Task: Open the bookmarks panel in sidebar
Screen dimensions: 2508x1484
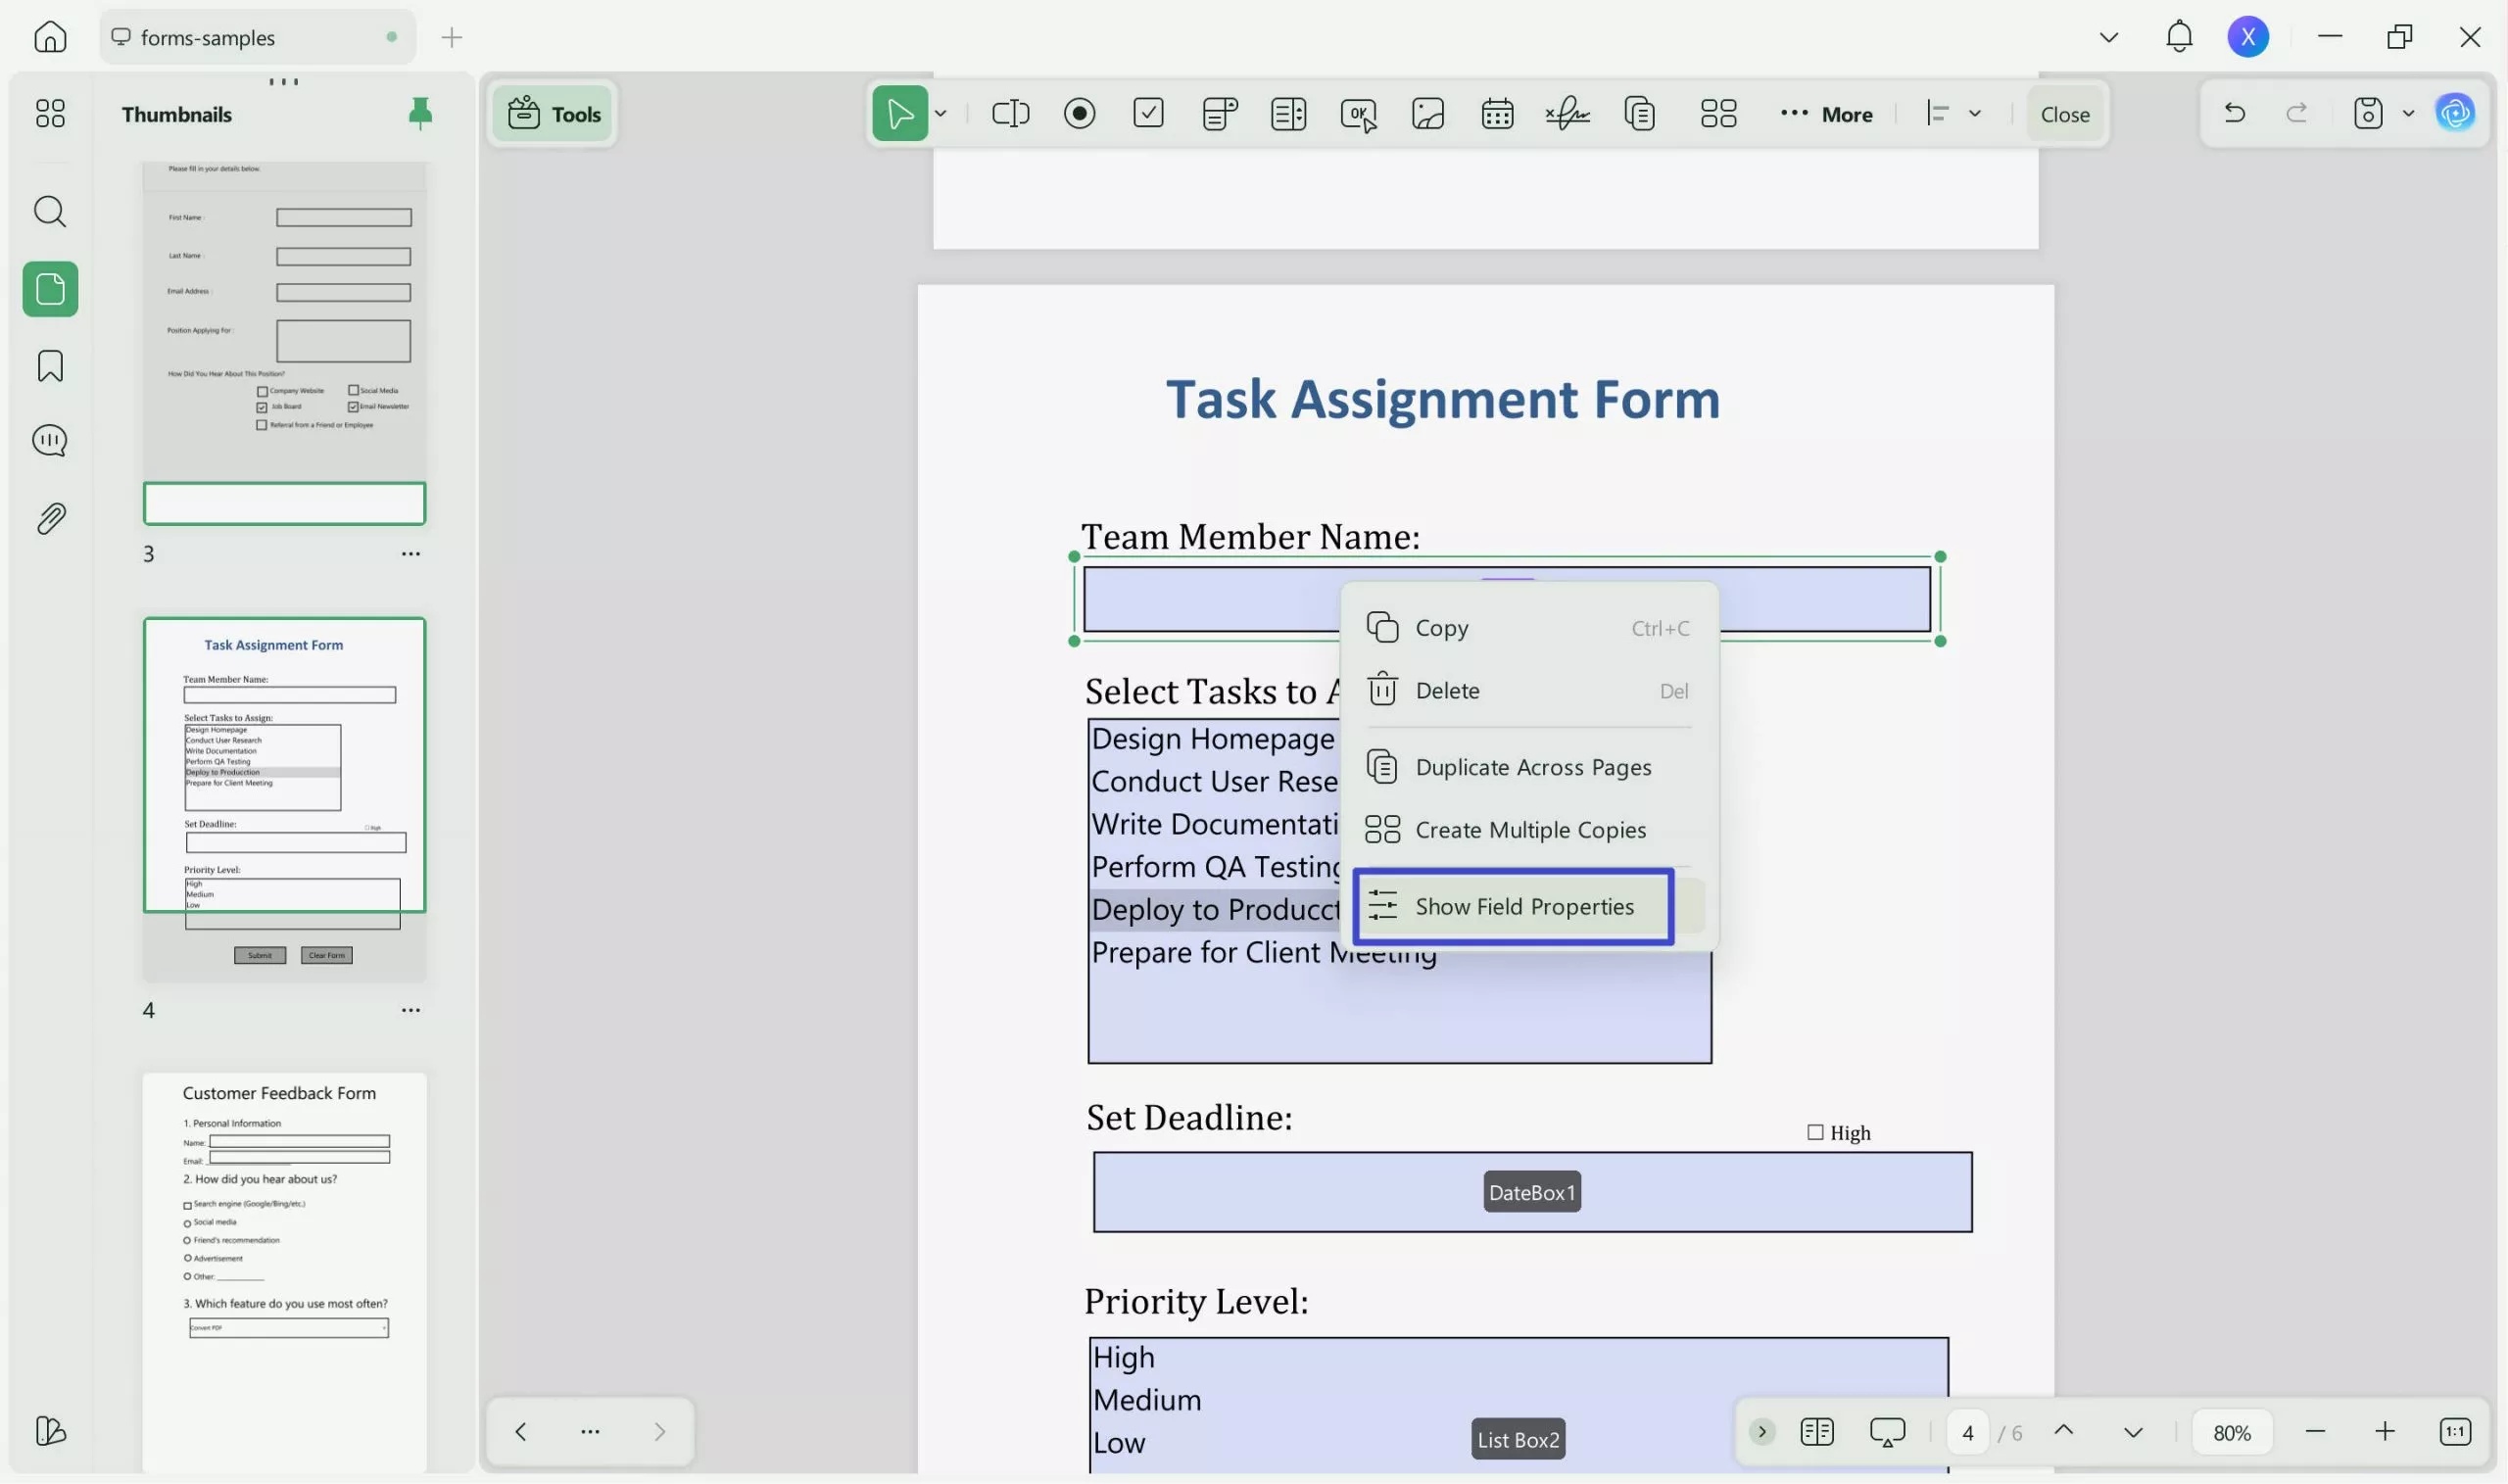Action: tap(50, 366)
